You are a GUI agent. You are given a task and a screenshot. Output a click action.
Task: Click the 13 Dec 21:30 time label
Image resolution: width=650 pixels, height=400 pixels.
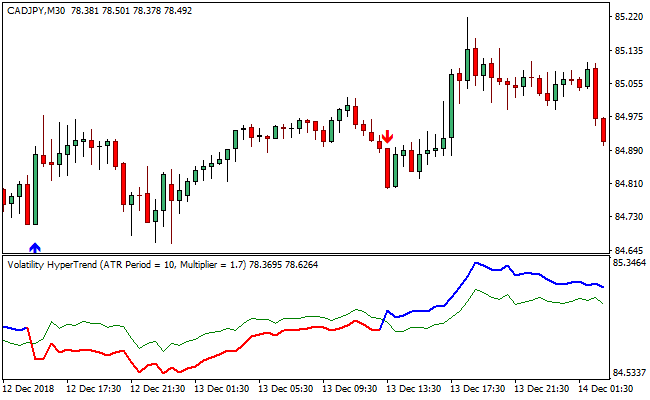pyautogui.click(x=541, y=389)
